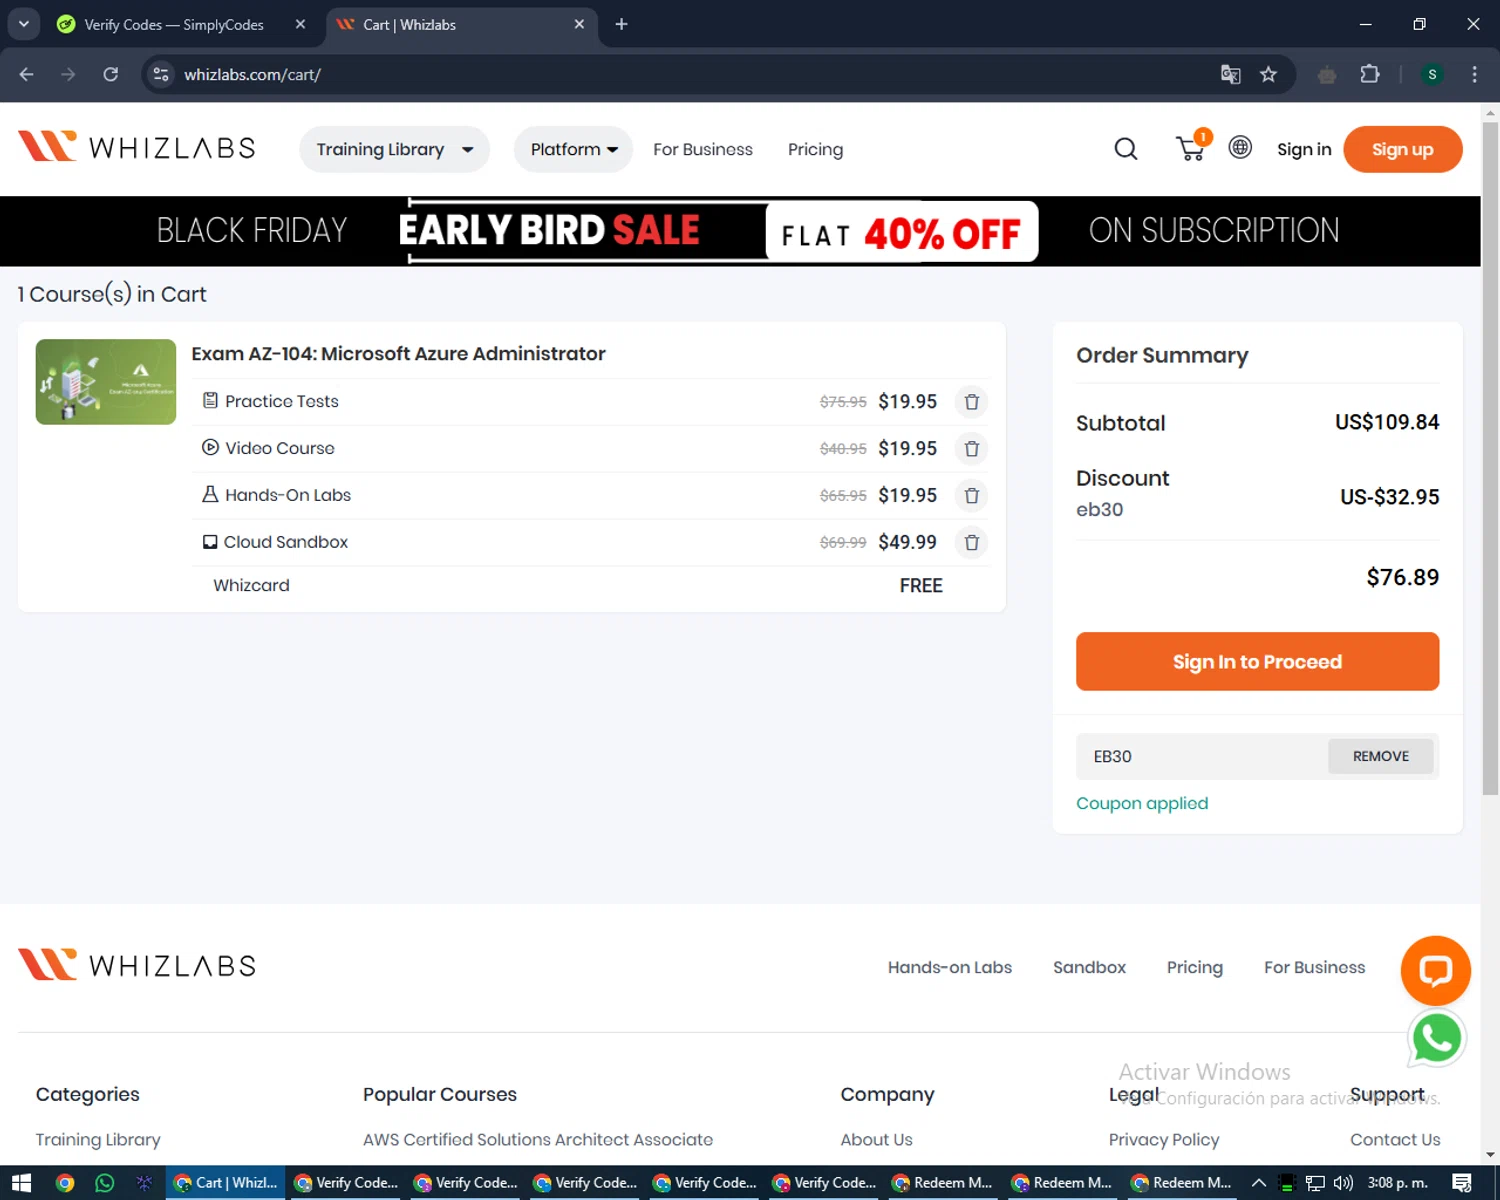1500x1200 pixels.
Task: Open the Chrome profile avatar
Action: [1432, 75]
